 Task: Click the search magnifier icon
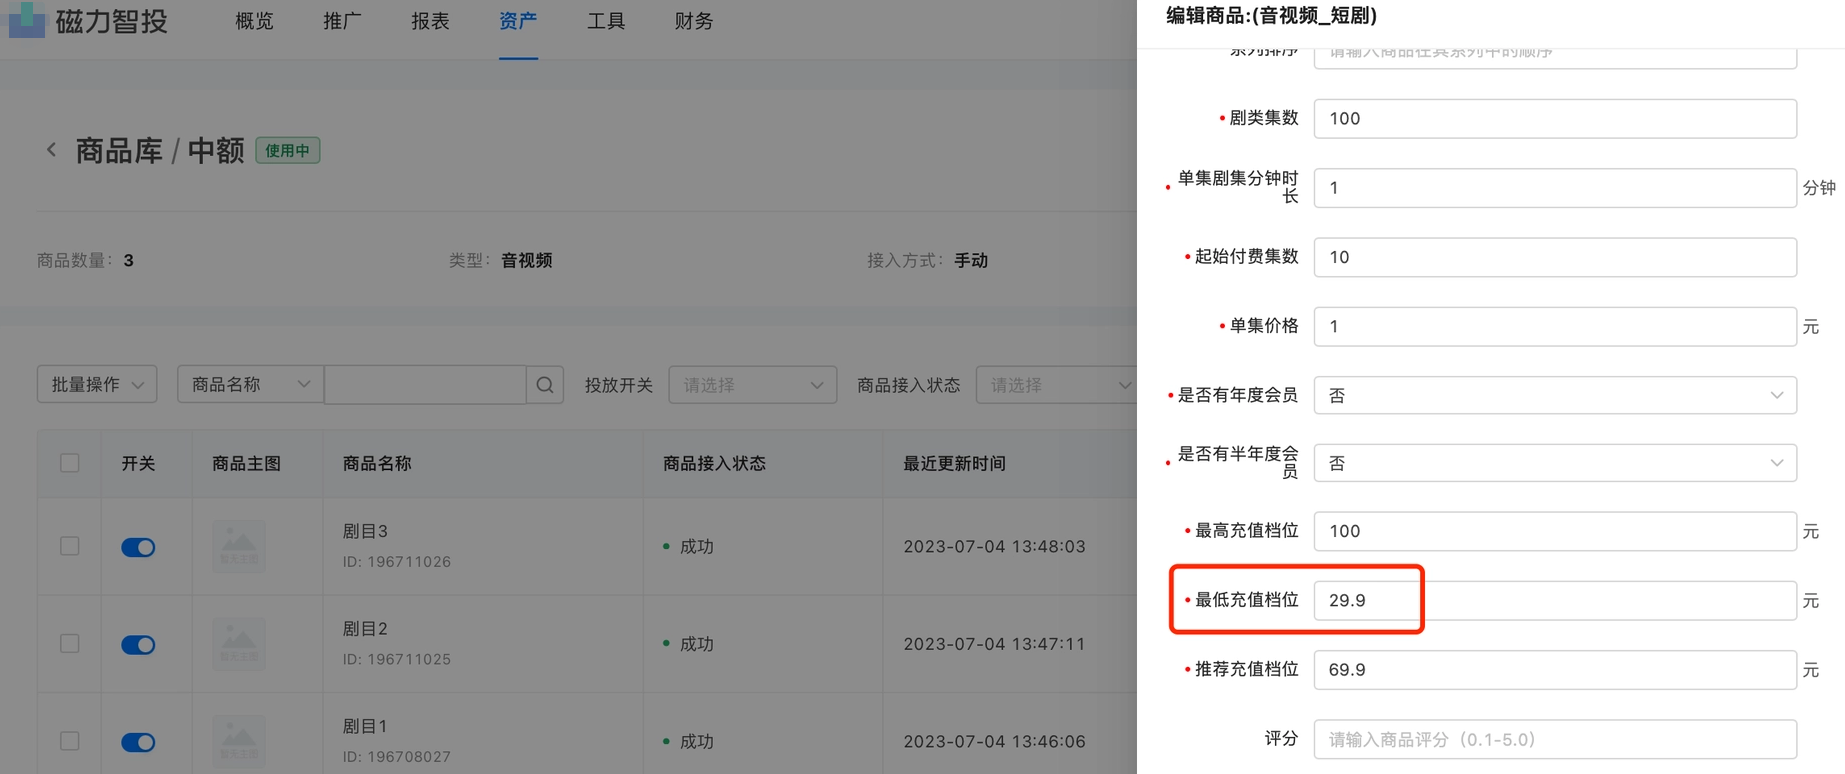pos(545,384)
